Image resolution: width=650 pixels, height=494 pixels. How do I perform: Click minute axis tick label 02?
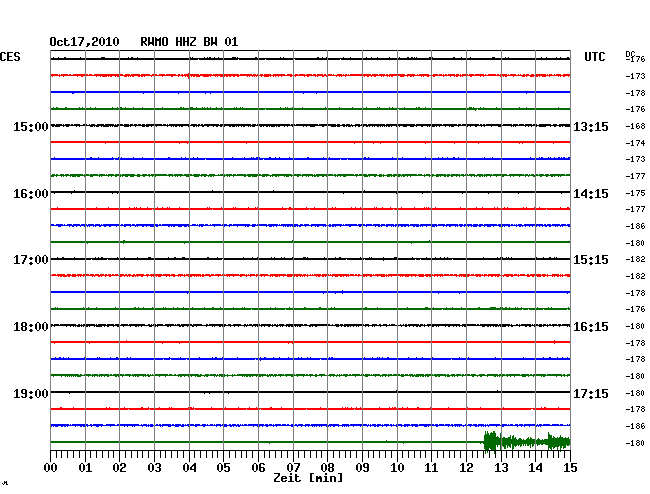tap(119, 467)
